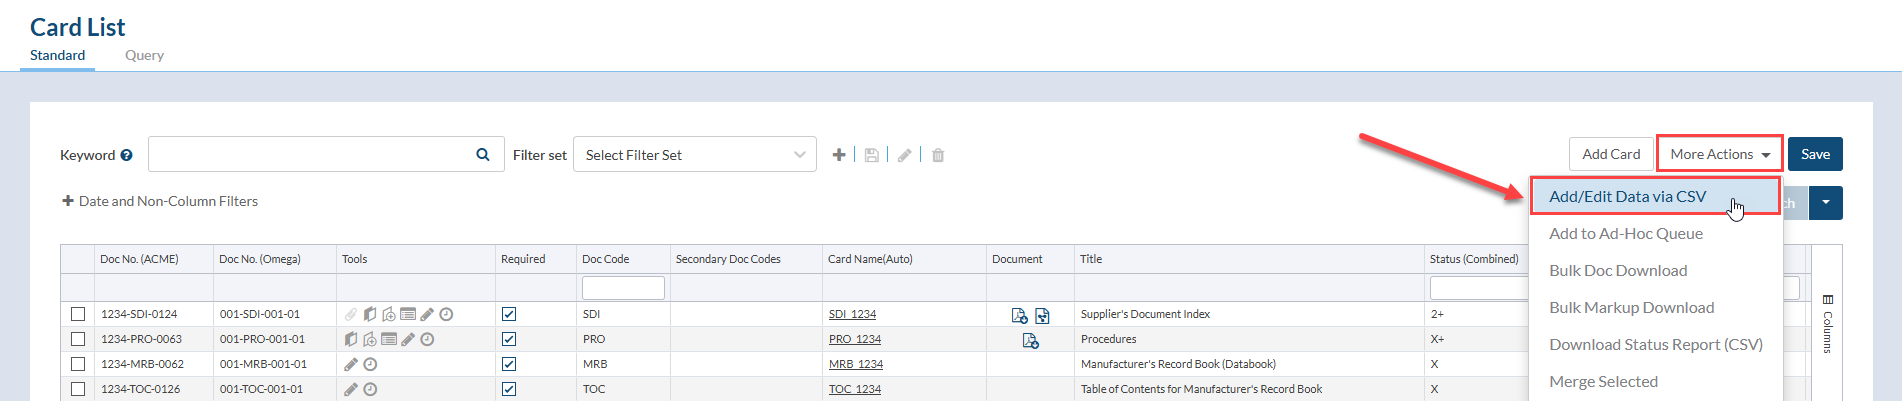Click the Status (Combined) column filter box

pyautogui.click(x=1478, y=288)
